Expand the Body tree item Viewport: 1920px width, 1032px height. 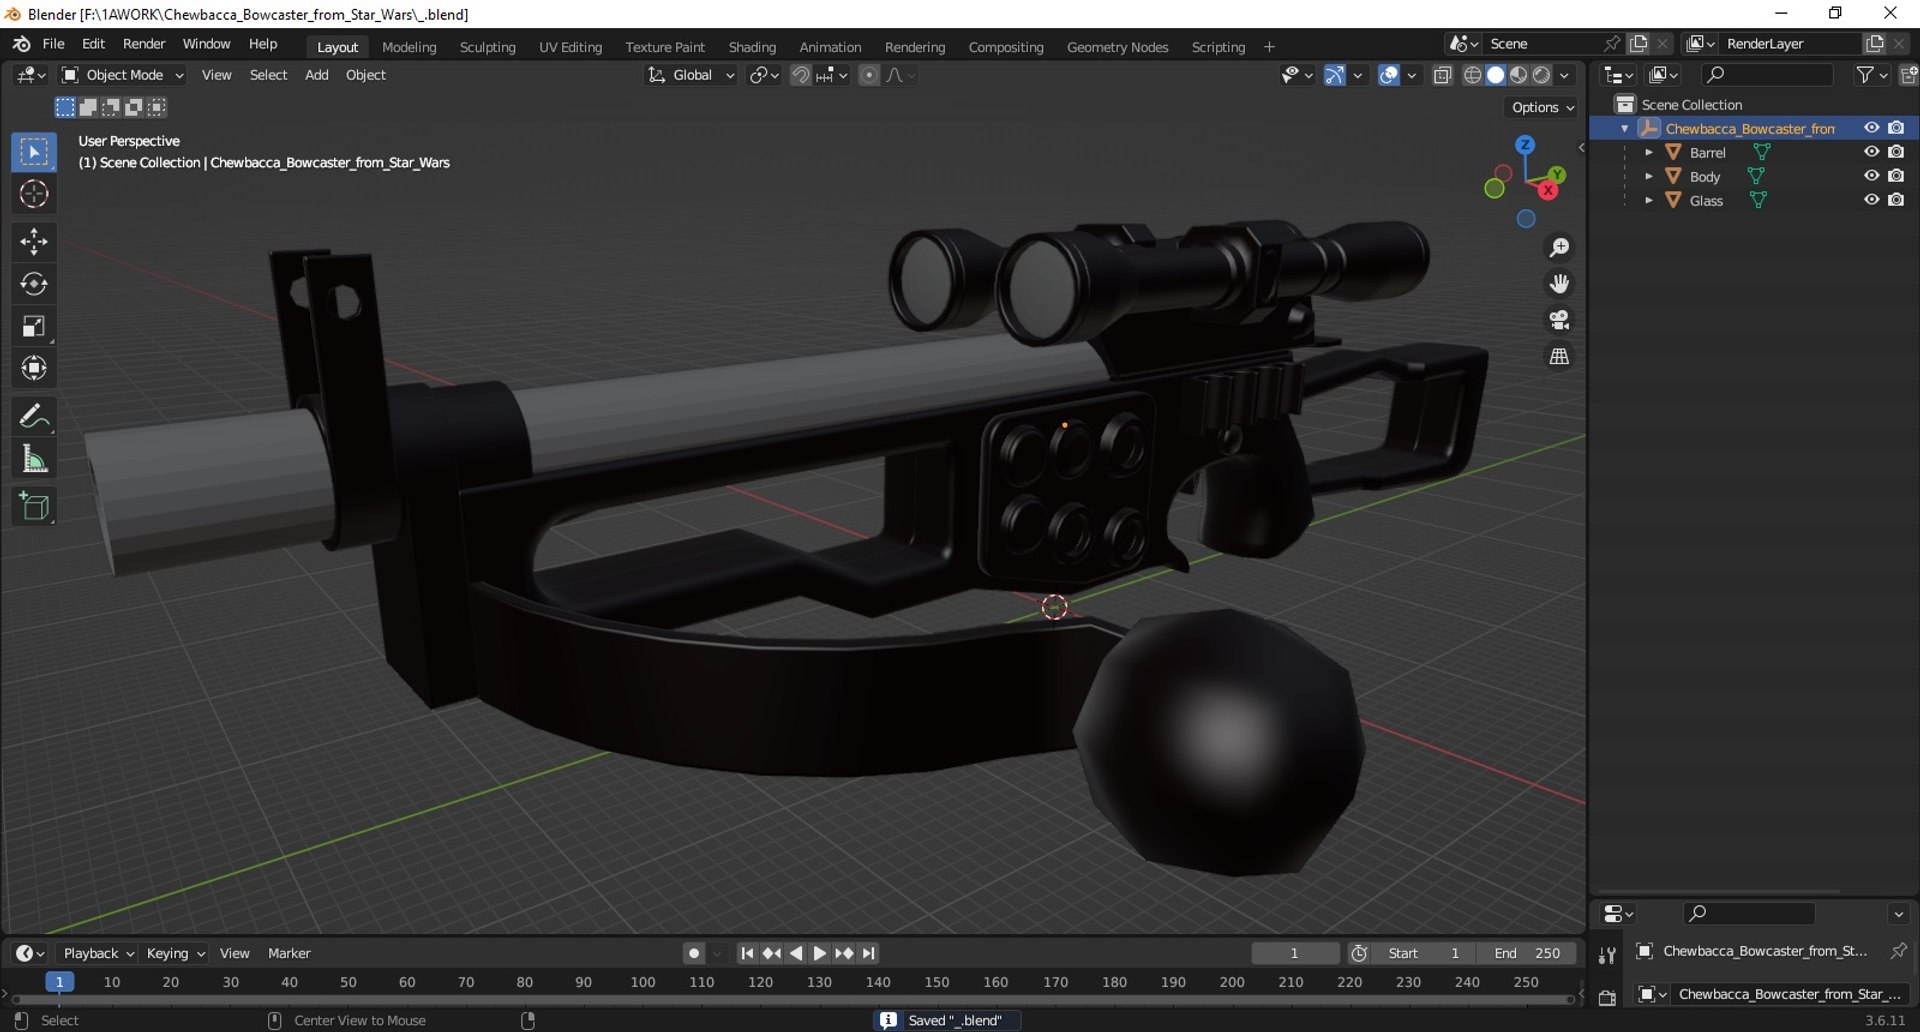coord(1649,176)
